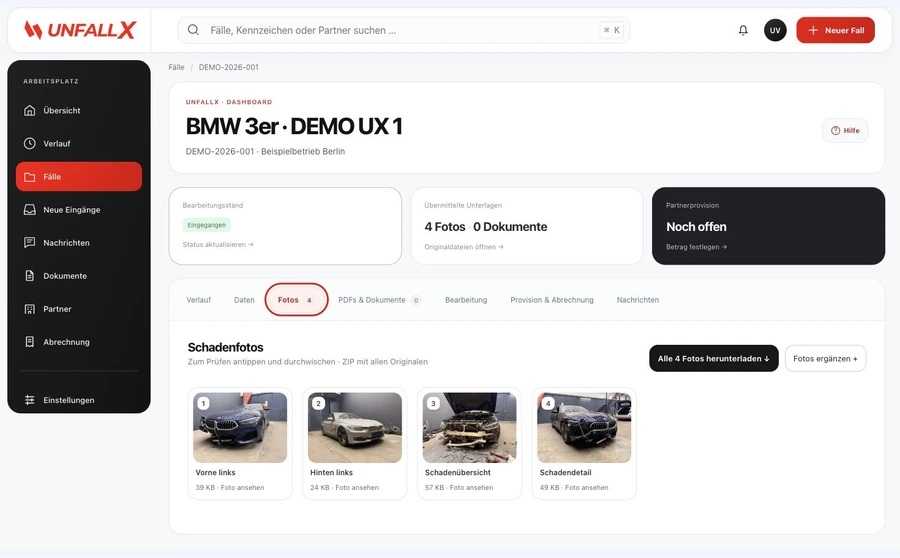Screen dimensions: 900x558
Task: Click the Fälle breadcrumb link
Action: pyautogui.click(x=176, y=67)
